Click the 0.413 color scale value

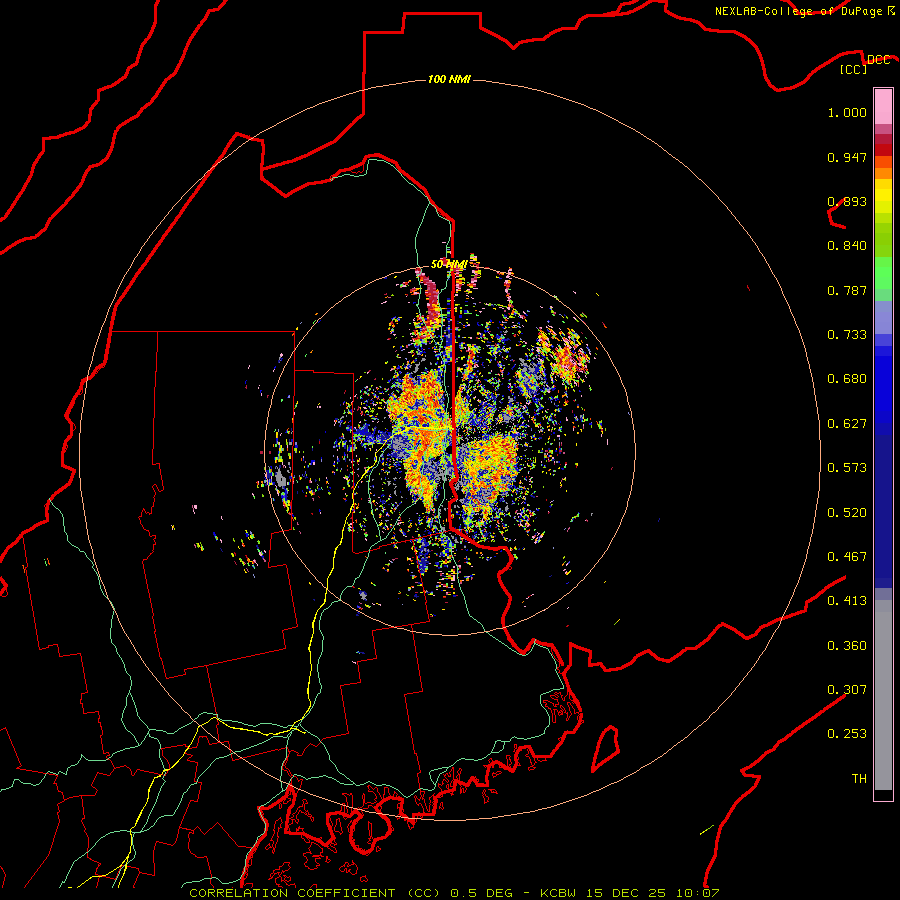[847, 601]
